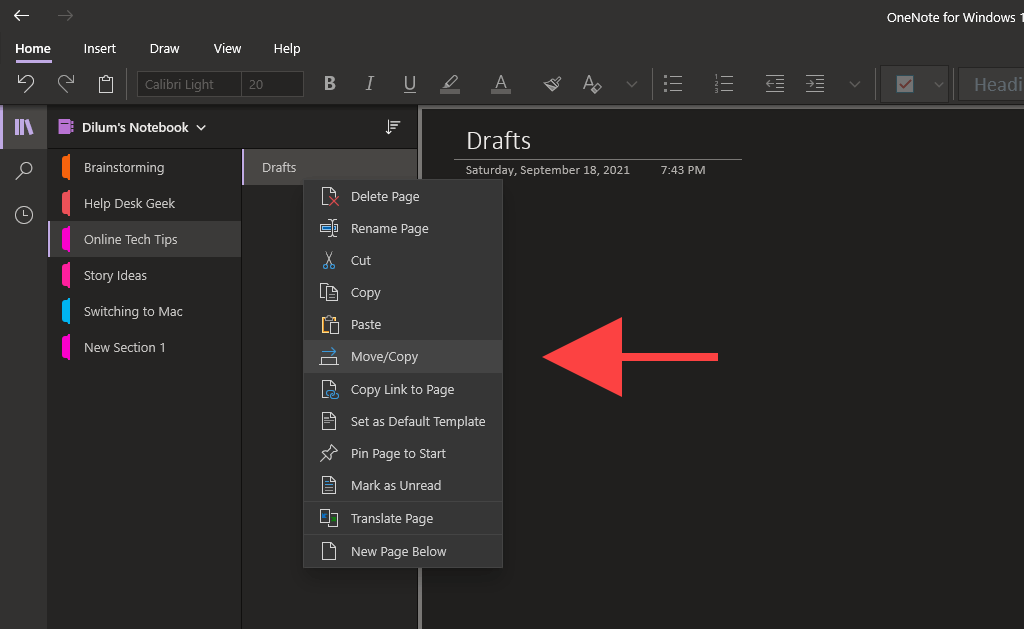Toggle Bold formatting
This screenshot has width=1024, height=629.
[330, 84]
